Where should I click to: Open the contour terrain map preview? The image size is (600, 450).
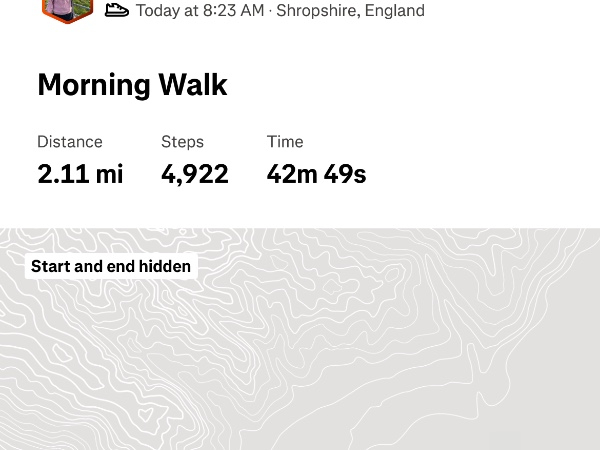point(300,340)
